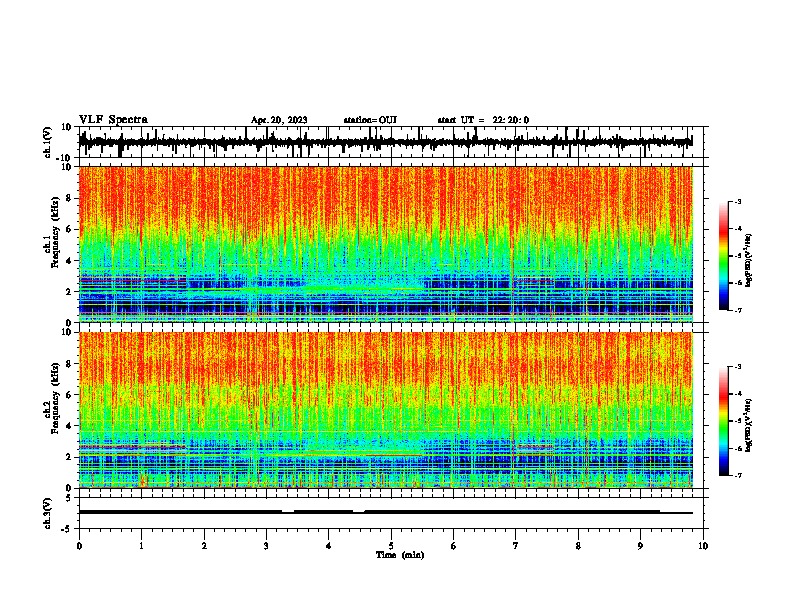Click the "VLF Spectra" title text
The image size is (792, 612).
tap(113, 120)
